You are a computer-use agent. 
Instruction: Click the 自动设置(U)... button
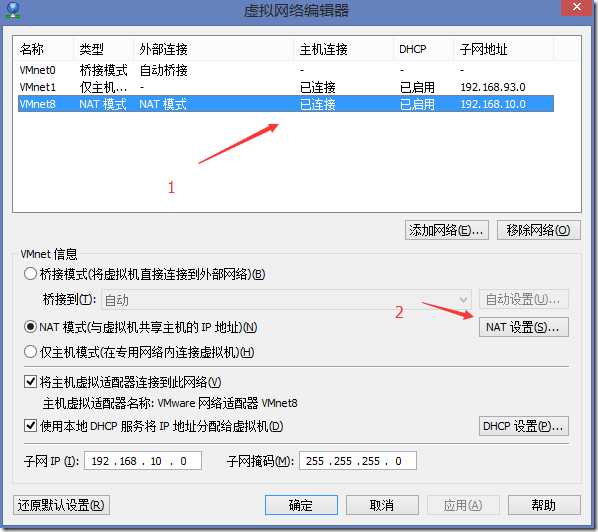524,300
